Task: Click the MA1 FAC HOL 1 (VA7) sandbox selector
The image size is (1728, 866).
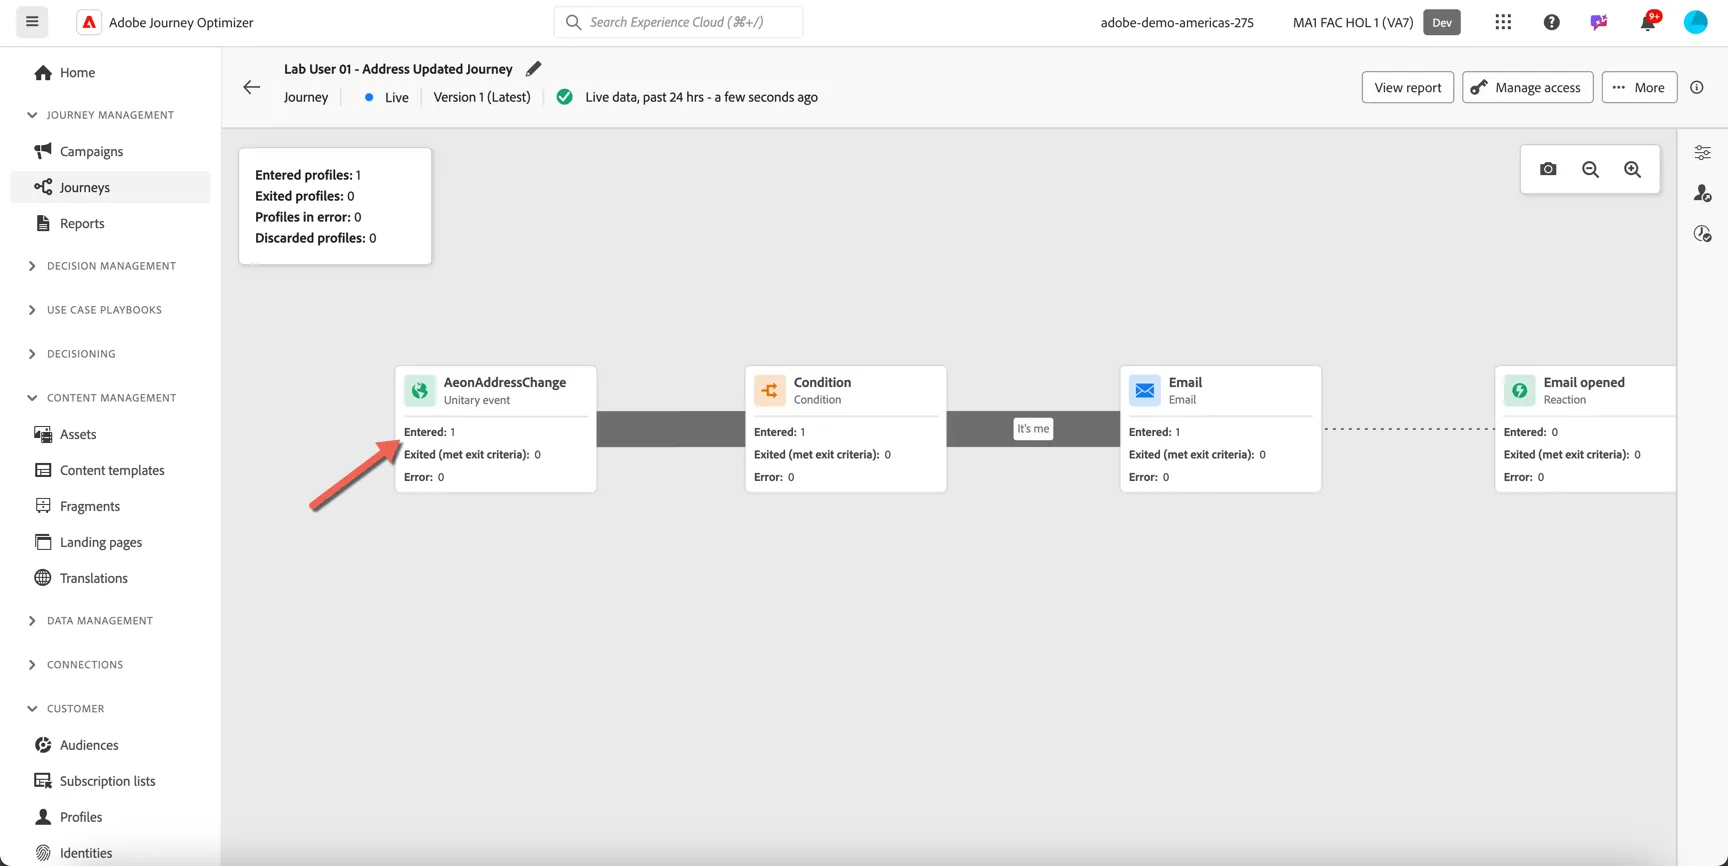Action: (1352, 22)
